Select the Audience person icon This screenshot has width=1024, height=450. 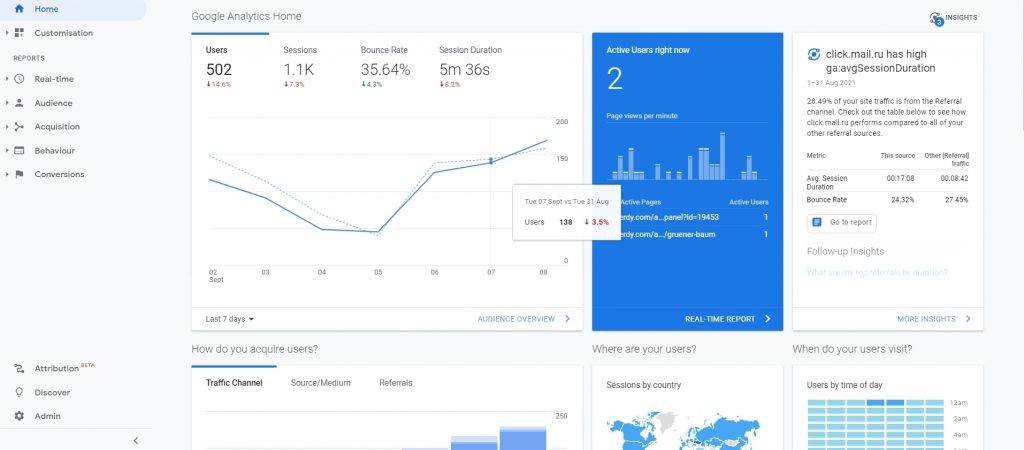[x=19, y=103]
